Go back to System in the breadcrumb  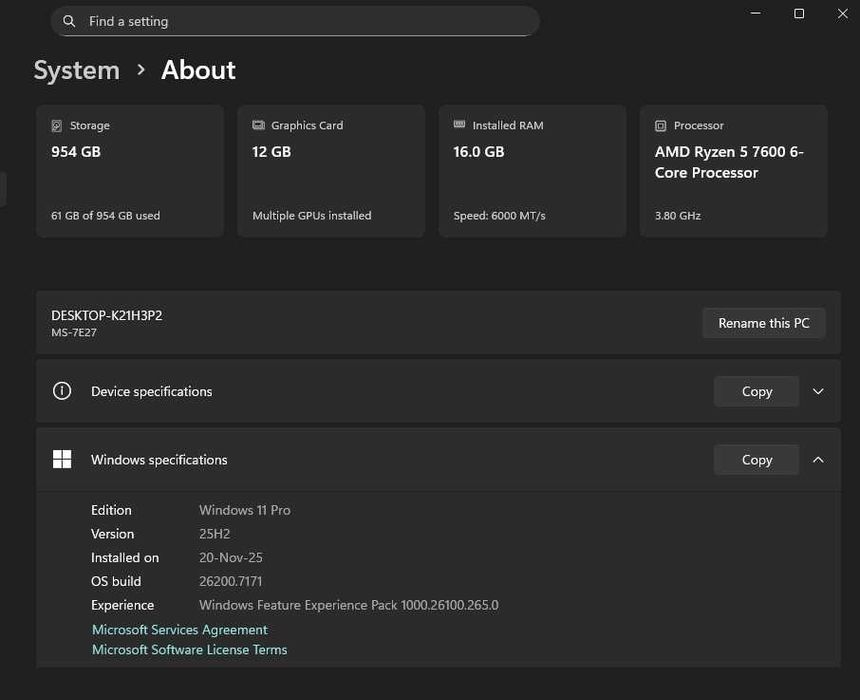coord(76,70)
